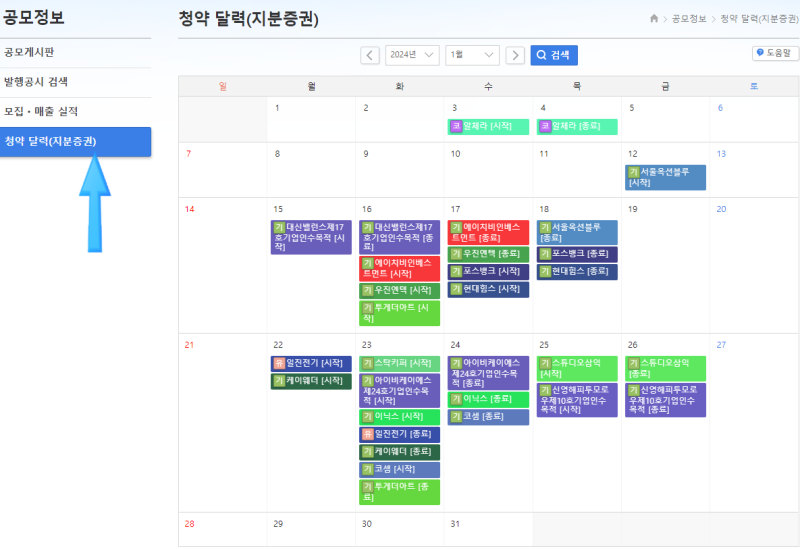Open 신영해피투모로우제10호 [시작] event on the 25th
800x549 pixels.
577,400
